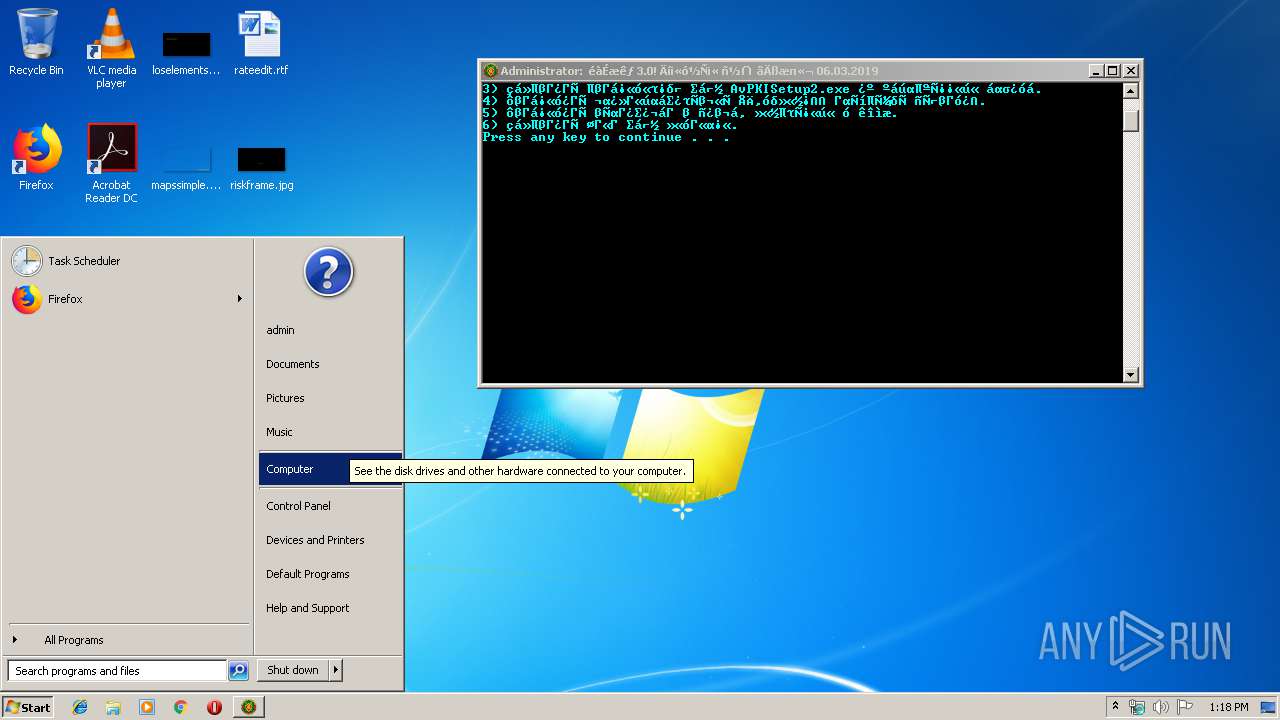Minimize the Administrator console window
The image size is (1280, 720).
click(1096, 71)
